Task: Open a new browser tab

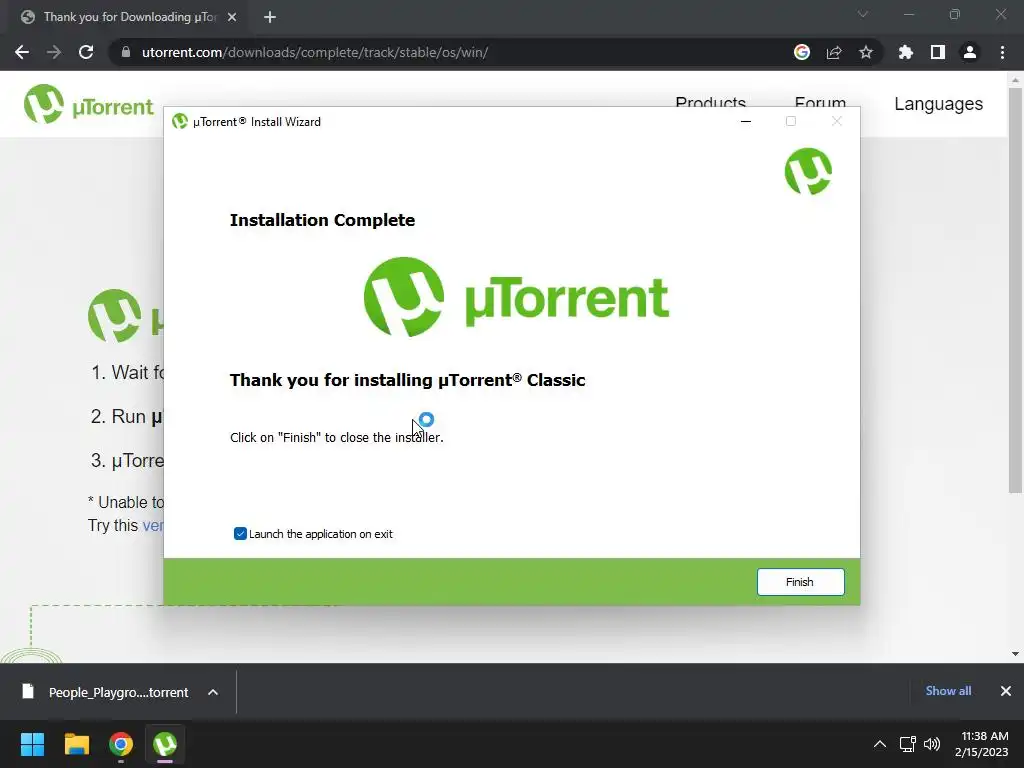Action: point(270,18)
